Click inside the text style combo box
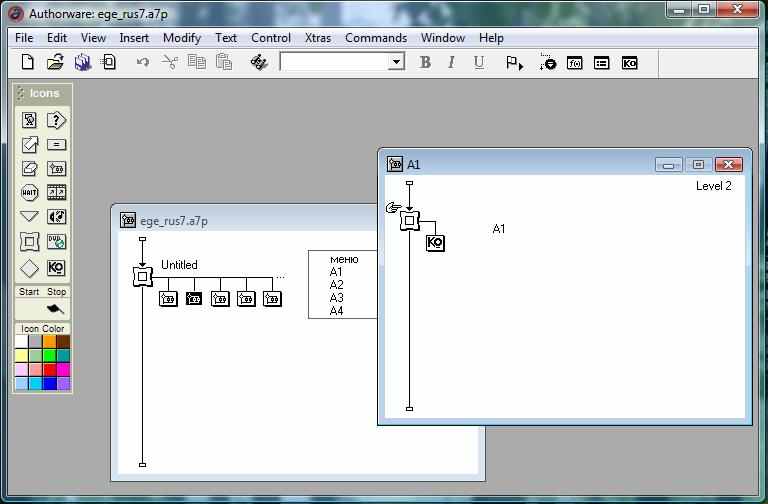The height and width of the screenshot is (504, 768). (335, 62)
